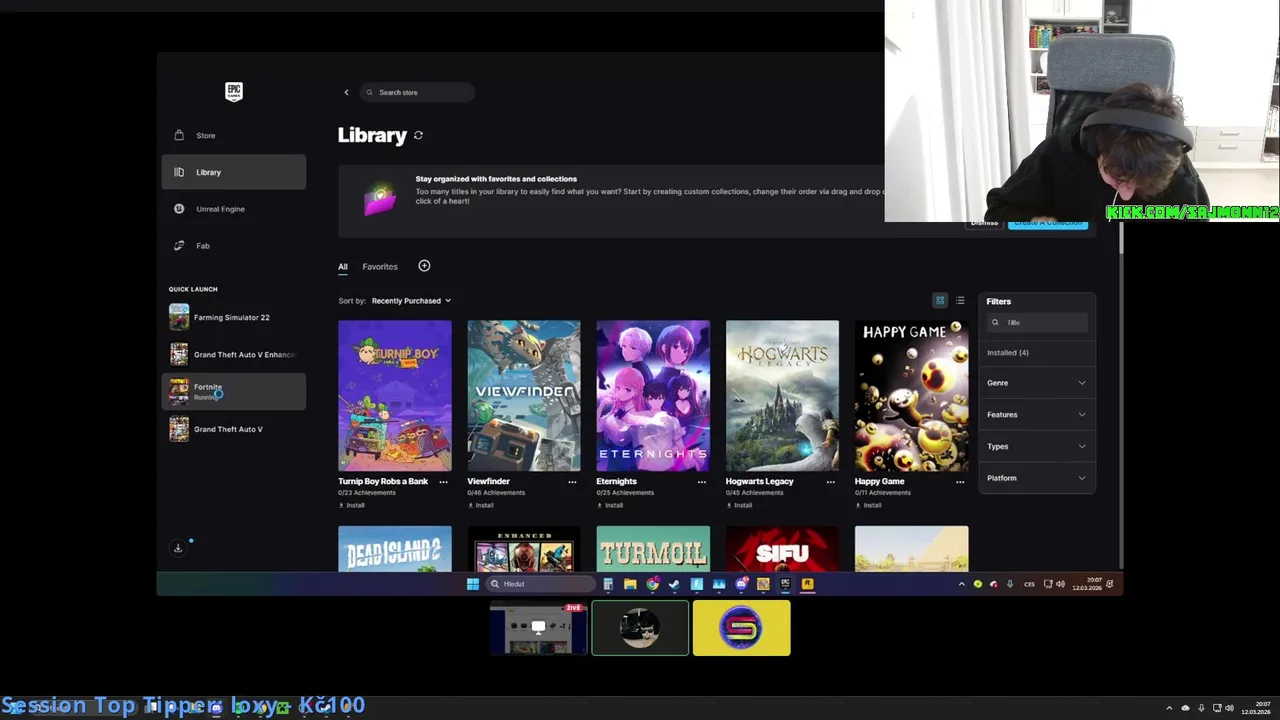The height and width of the screenshot is (720, 1280).
Task: Open the Downloads icon at sidebar bottom
Action: click(178, 547)
